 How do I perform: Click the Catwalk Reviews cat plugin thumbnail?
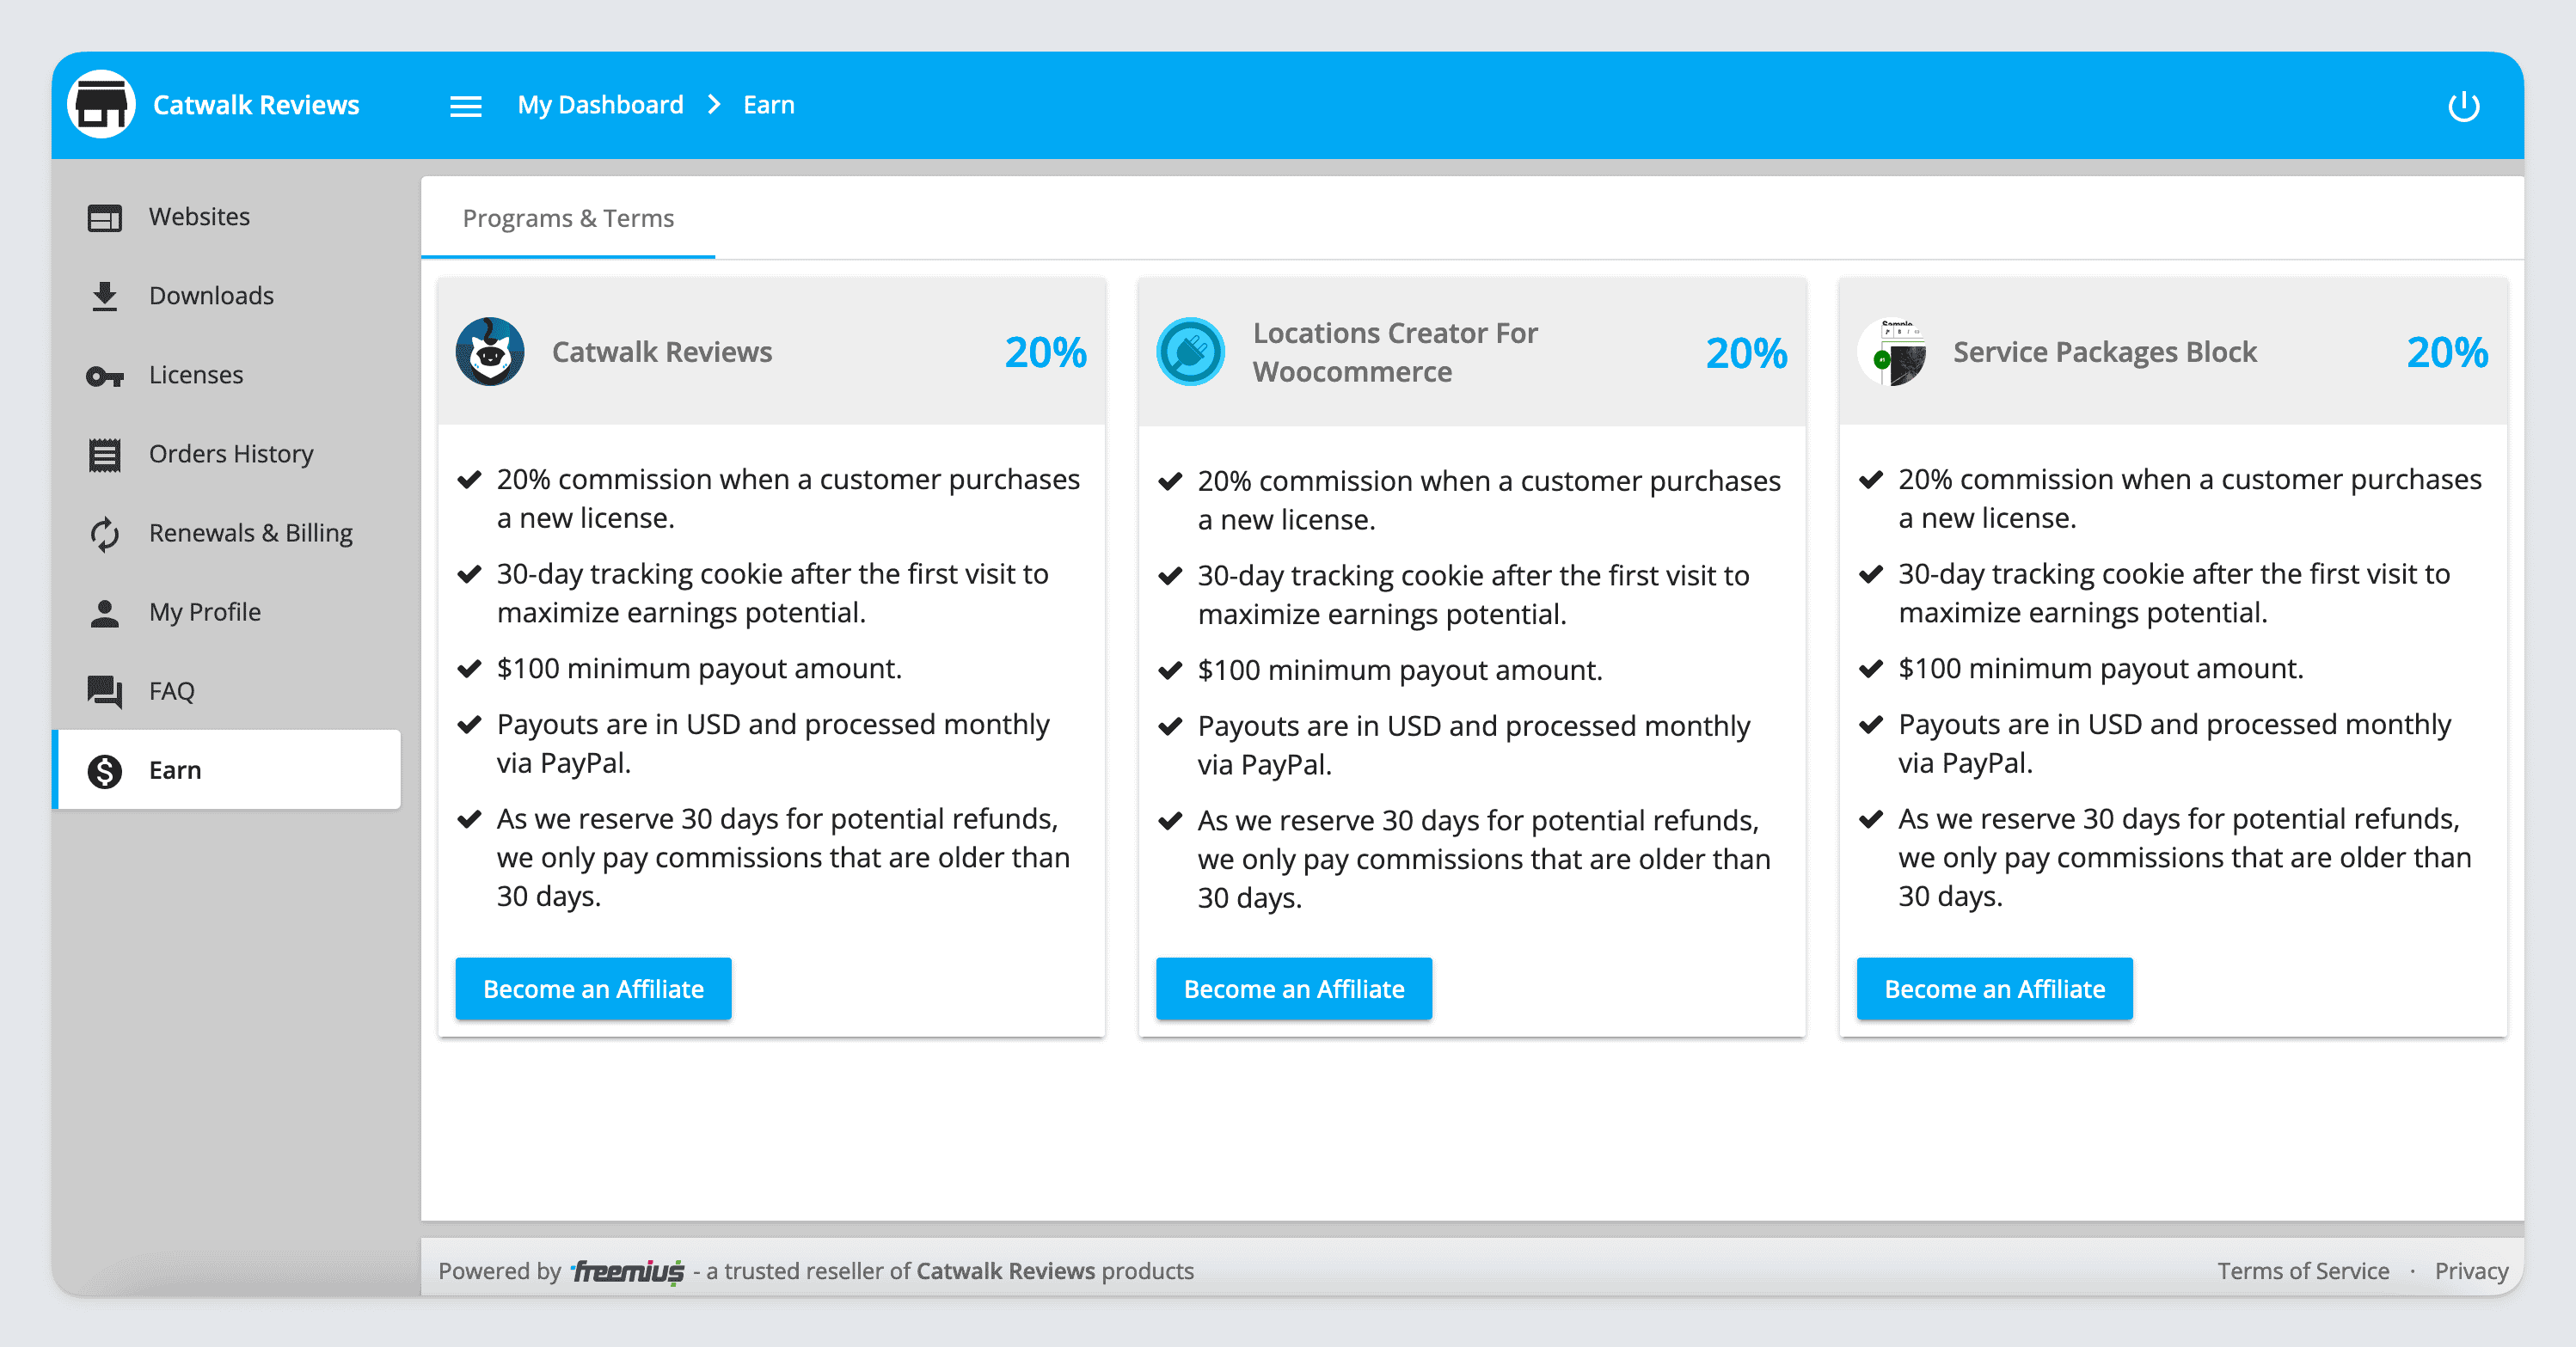(x=490, y=352)
